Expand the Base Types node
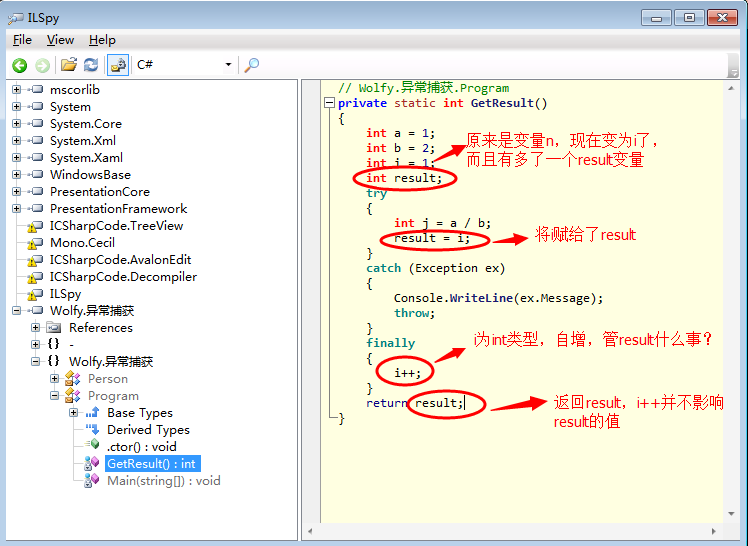Screen dimensions: 748x546 point(73,412)
